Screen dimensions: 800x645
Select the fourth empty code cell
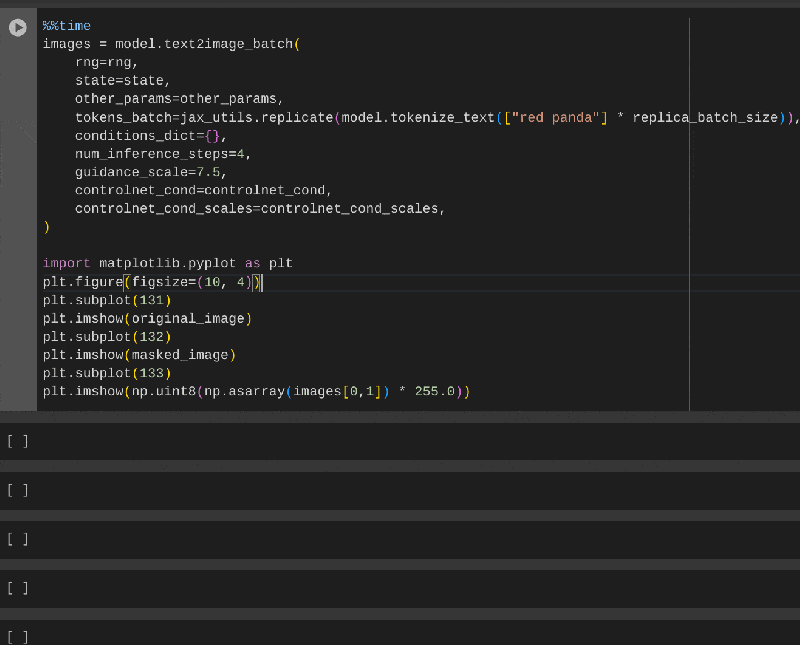click(400, 588)
